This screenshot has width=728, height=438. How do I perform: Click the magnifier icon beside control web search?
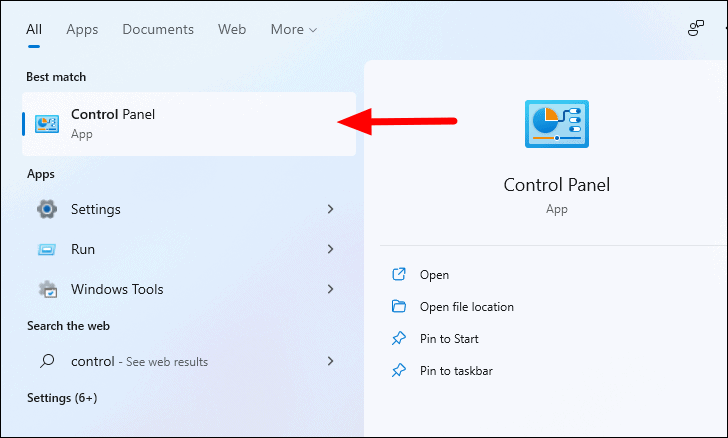pyautogui.click(x=47, y=361)
